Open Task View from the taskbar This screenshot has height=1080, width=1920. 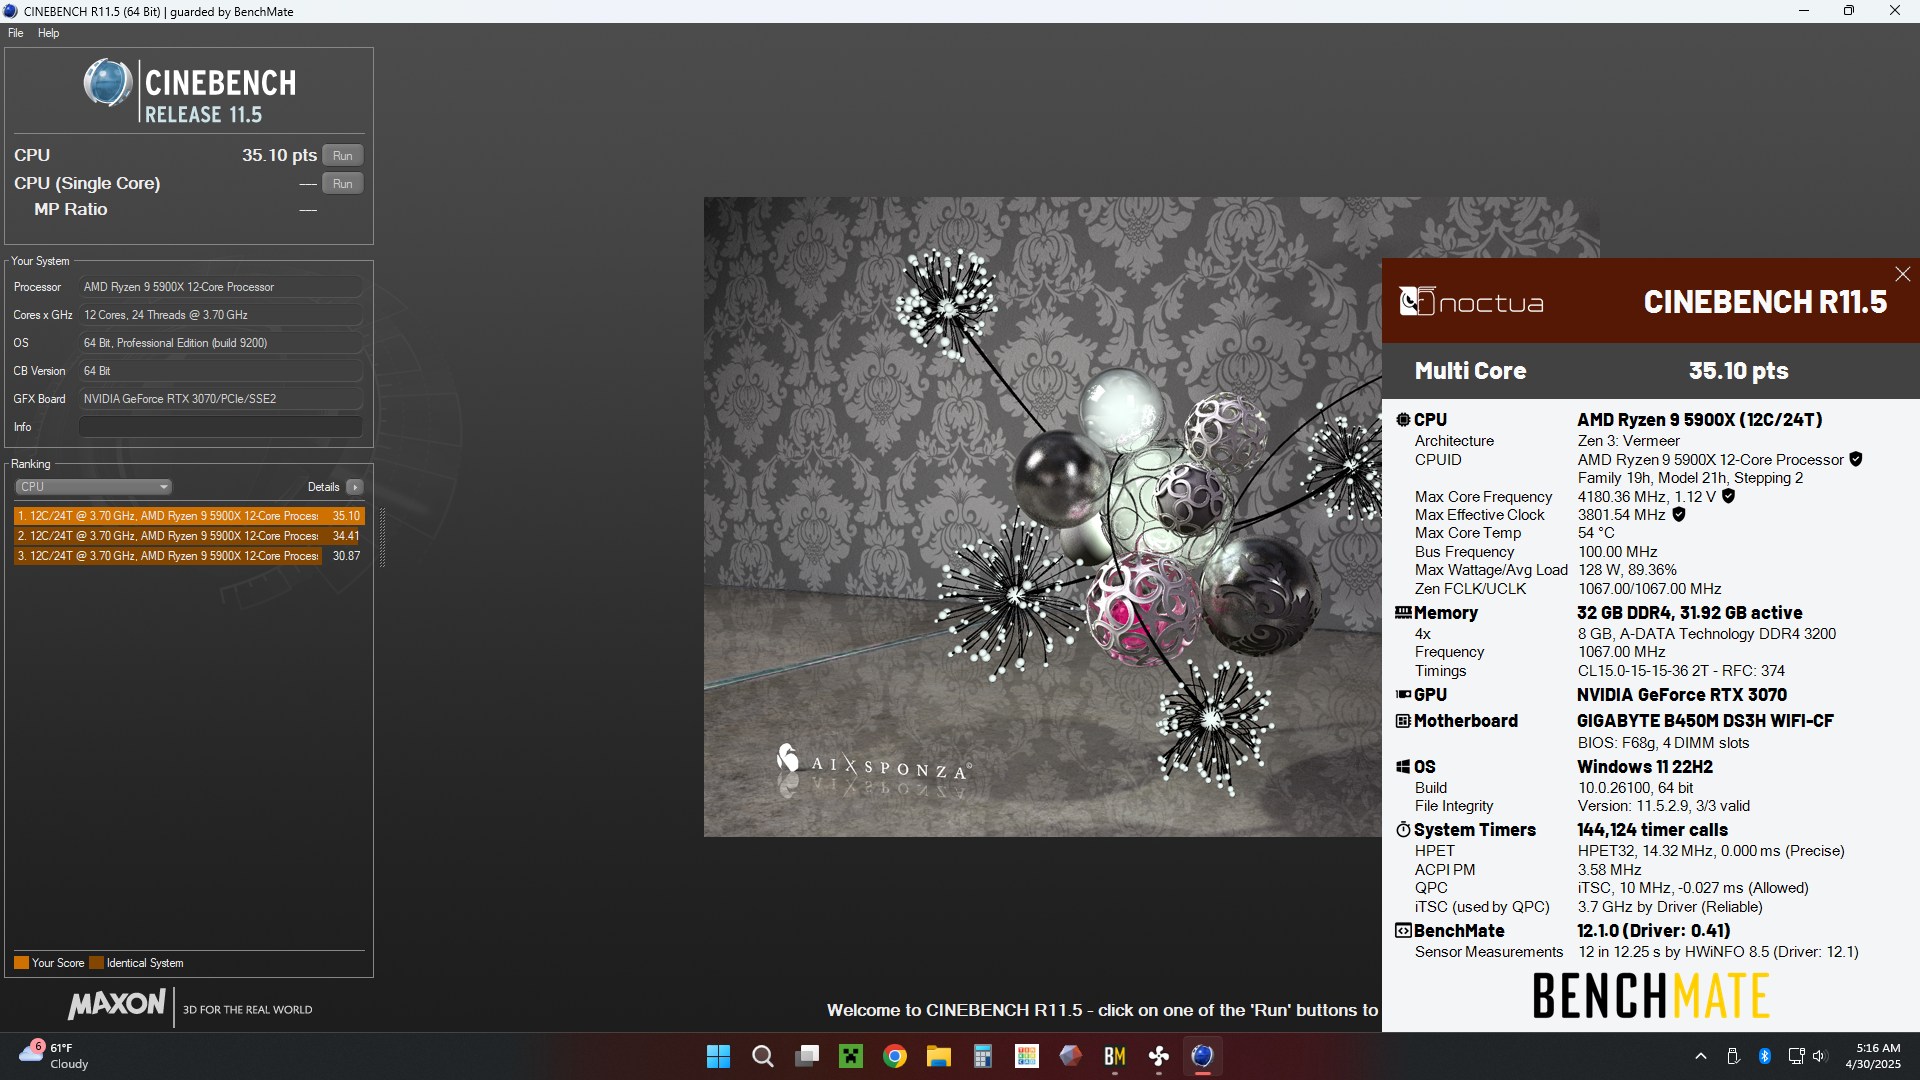807,1056
